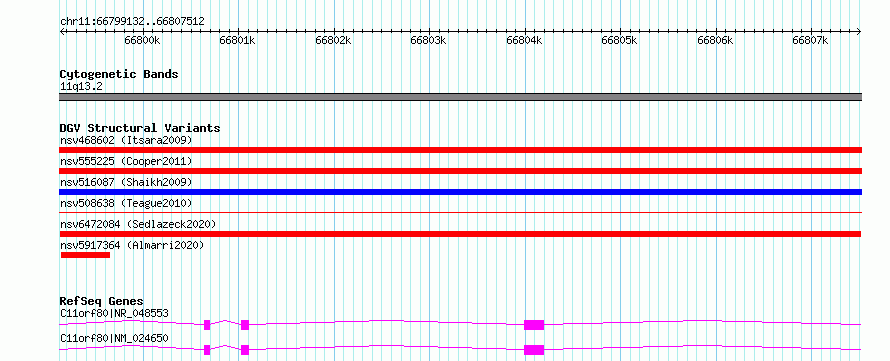This screenshot has height=361, width=890.
Task: Open variant nsv555225 (Cooper2011) label
Action: coord(126,161)
